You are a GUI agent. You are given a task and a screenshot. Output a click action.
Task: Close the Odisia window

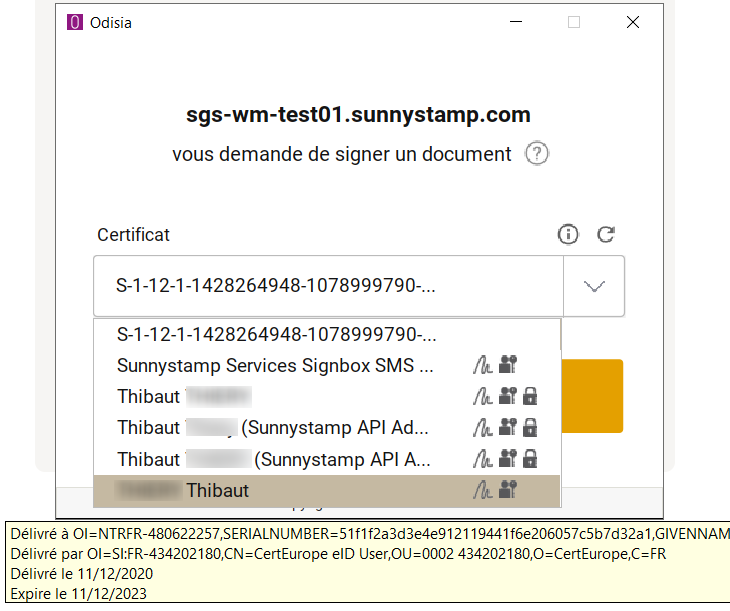(632, 23)
